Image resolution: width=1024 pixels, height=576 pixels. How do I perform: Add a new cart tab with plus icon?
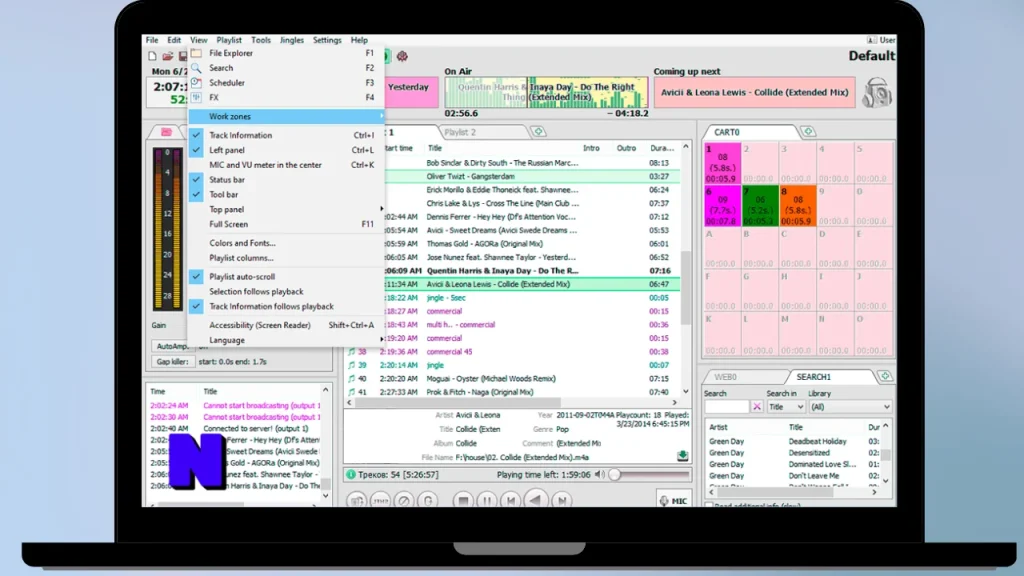click(x=808, y=132)
